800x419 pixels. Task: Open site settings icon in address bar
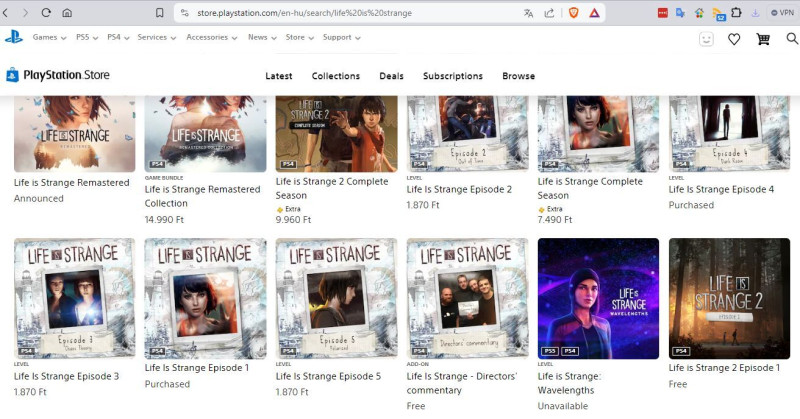tap(185, 13)
